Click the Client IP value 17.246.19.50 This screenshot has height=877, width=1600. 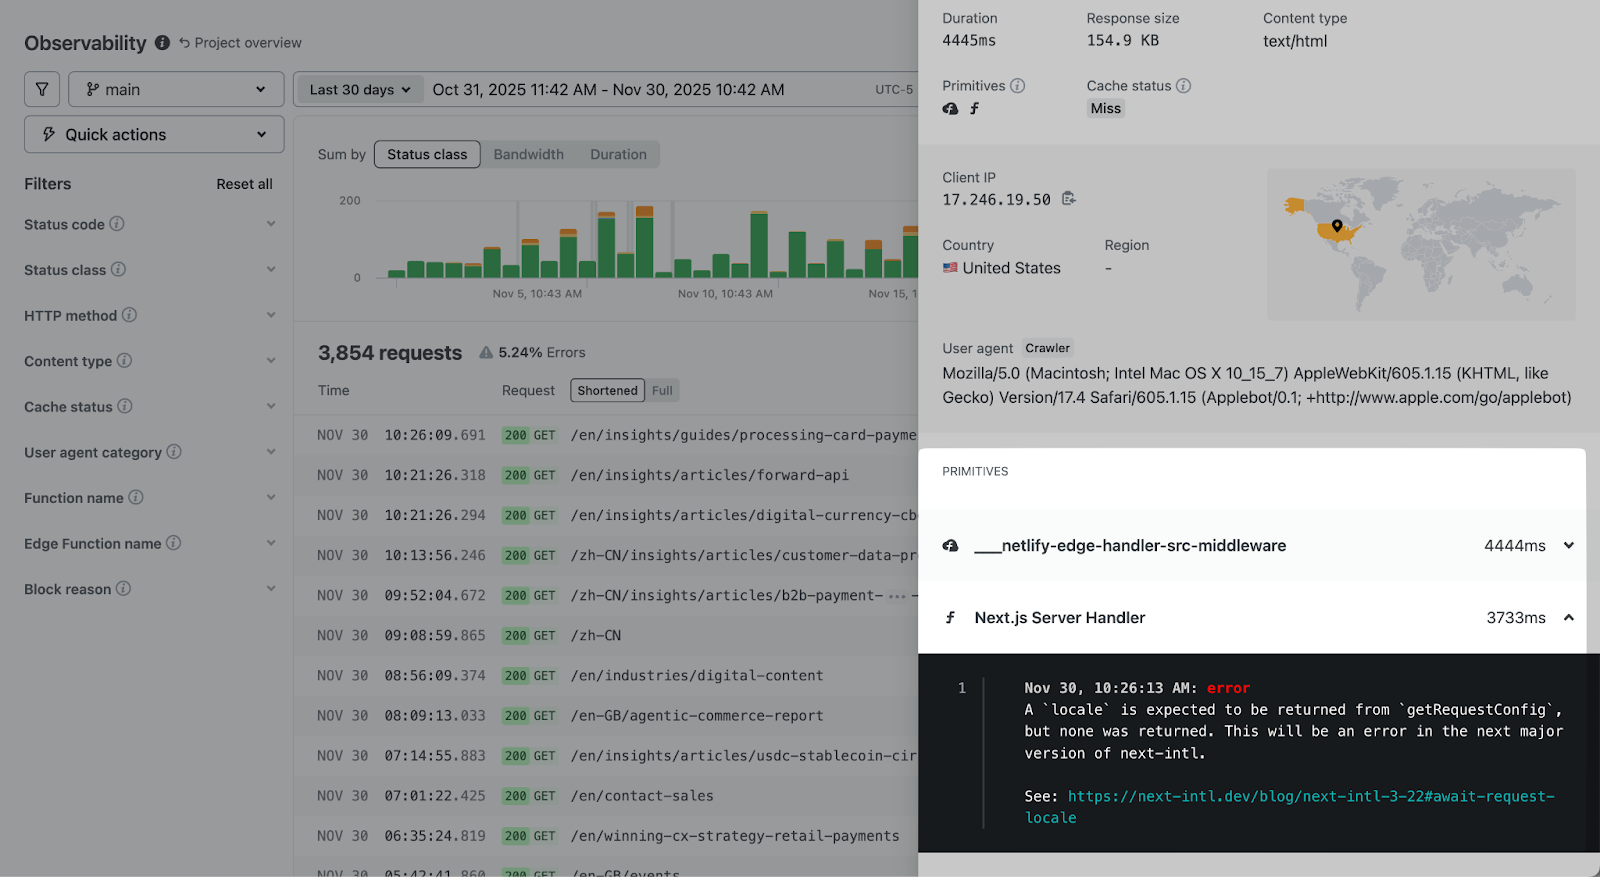[996, 200]
